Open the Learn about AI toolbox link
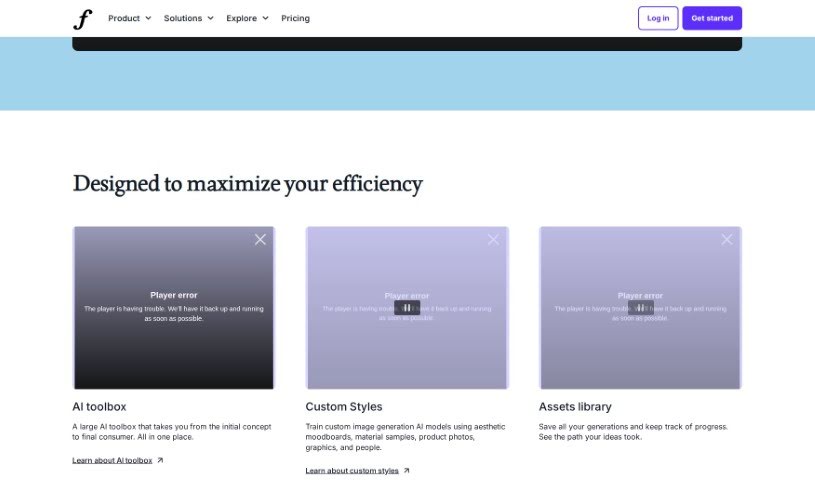The height and width of the screenshot is (480, 815). (112, 460)
